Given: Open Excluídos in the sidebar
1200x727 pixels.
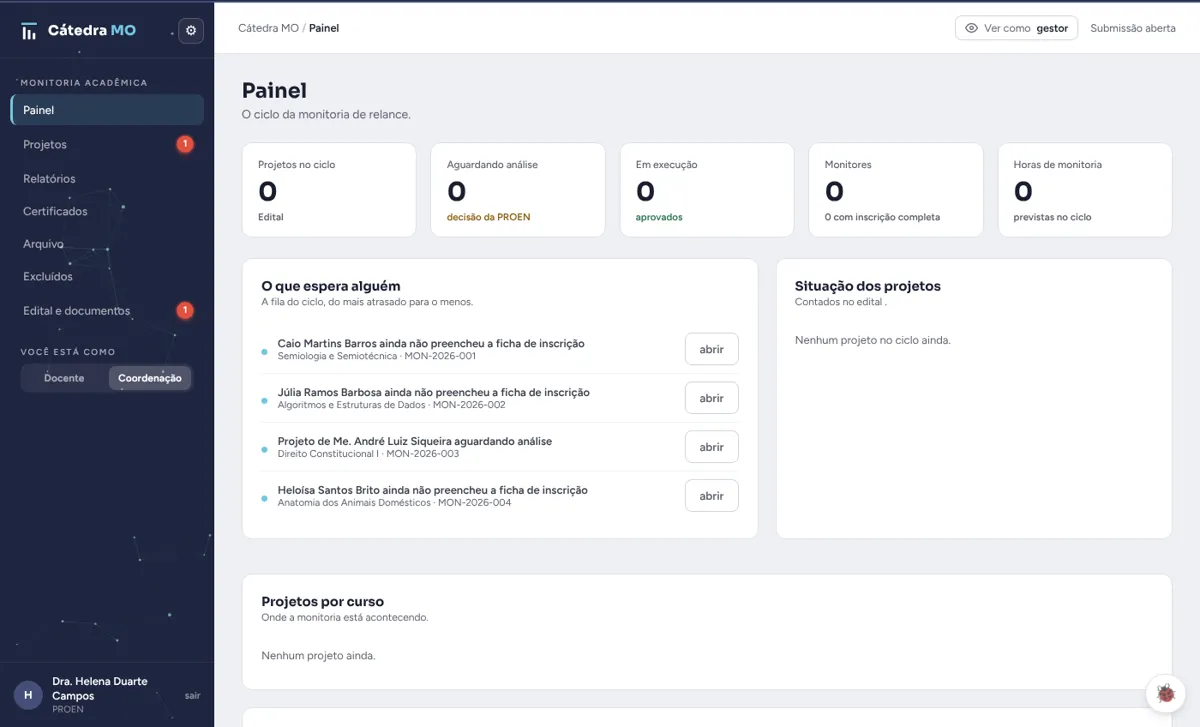Looking at the screenshot, I should tap(107, 276).
